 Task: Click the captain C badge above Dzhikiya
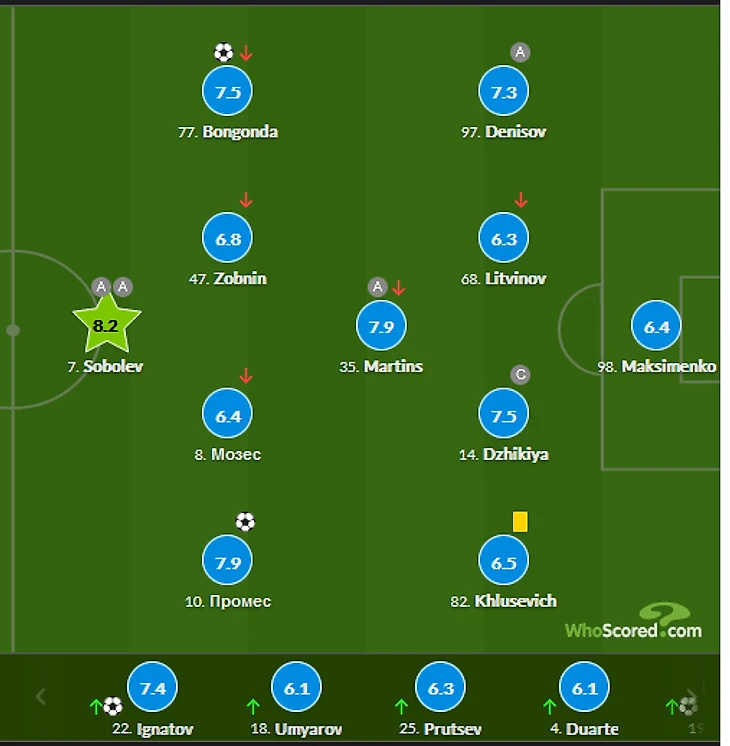coord(520,375)
